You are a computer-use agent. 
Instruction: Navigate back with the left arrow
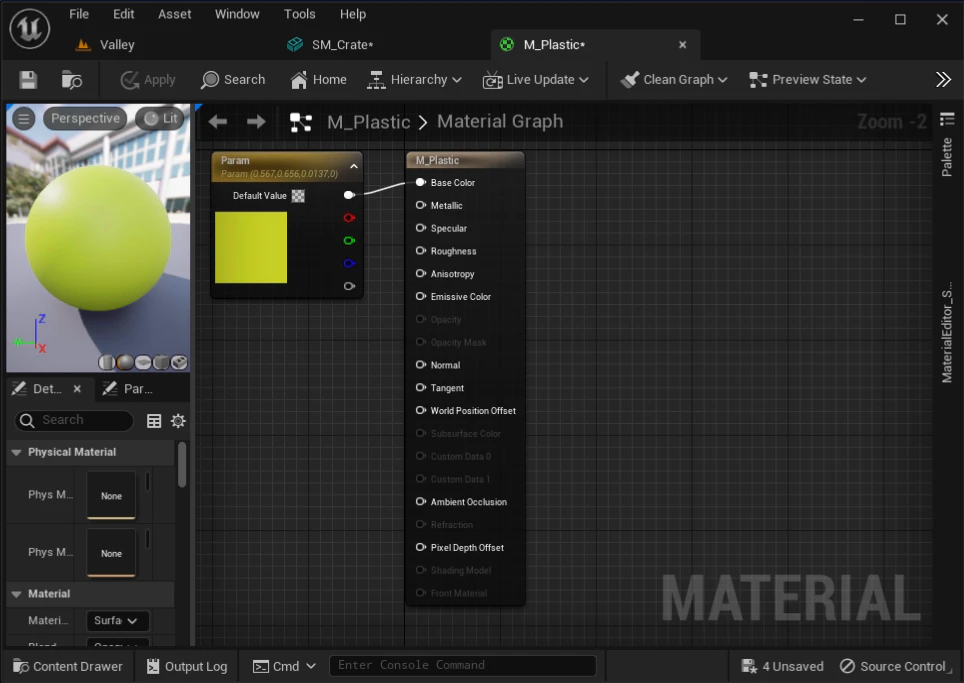[218, 122]
